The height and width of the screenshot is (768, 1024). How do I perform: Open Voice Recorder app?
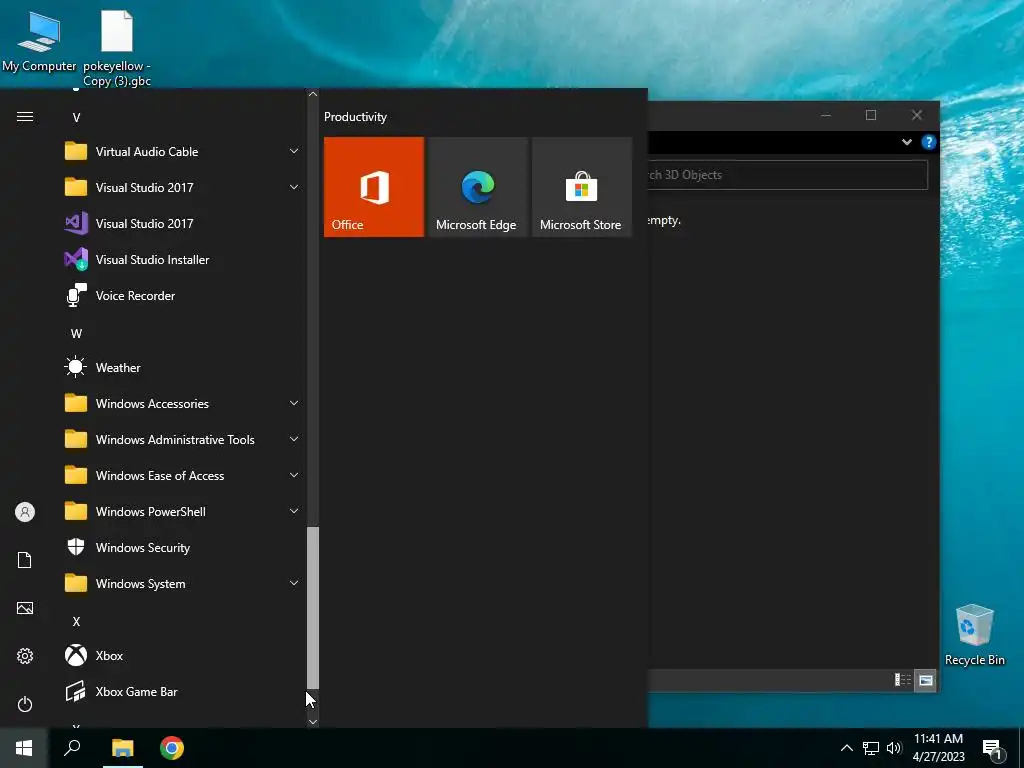[183, 295]
